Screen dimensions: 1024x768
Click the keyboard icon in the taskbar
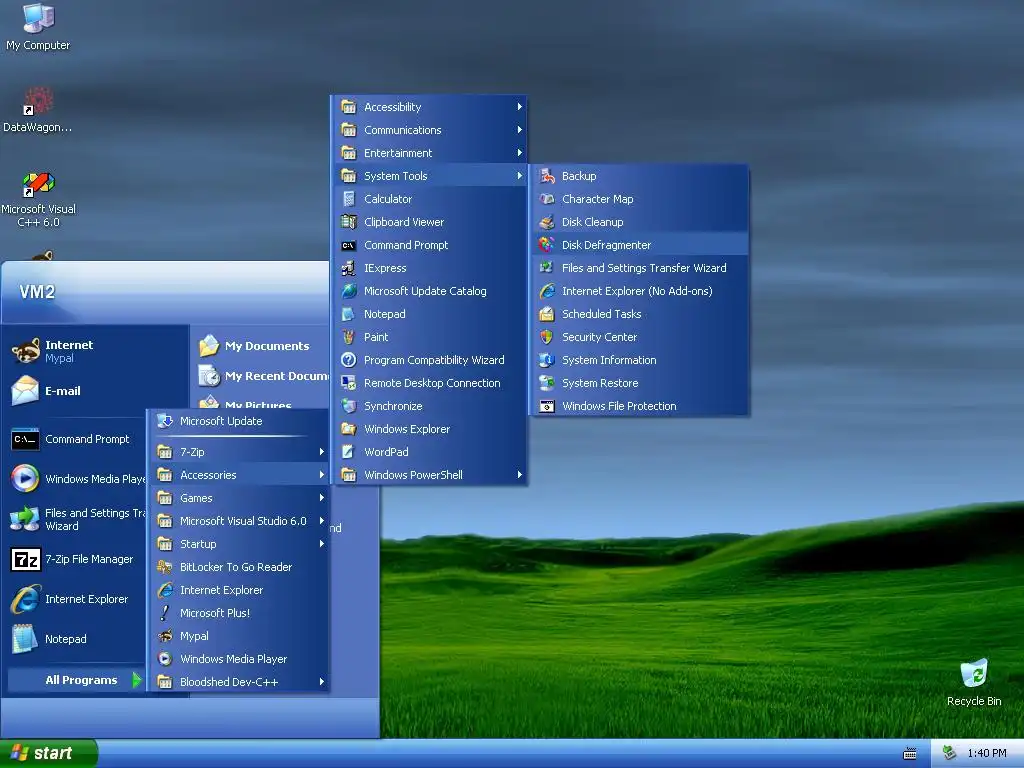(x=910, y=754)
